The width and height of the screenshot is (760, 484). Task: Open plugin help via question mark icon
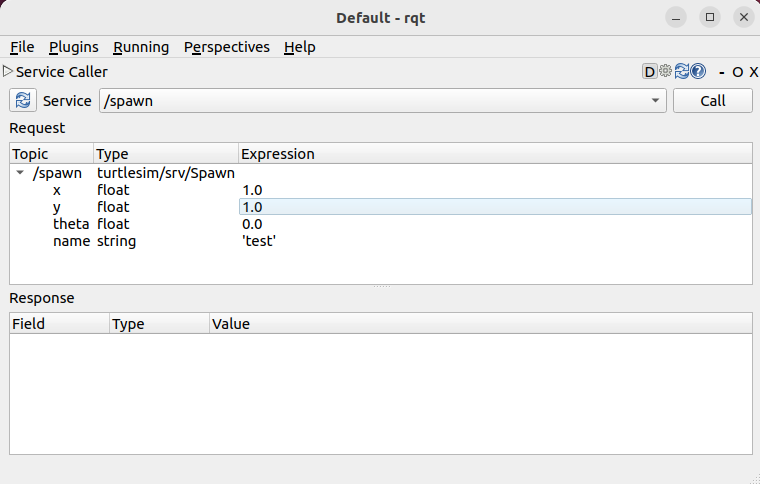tap(698, 71)
